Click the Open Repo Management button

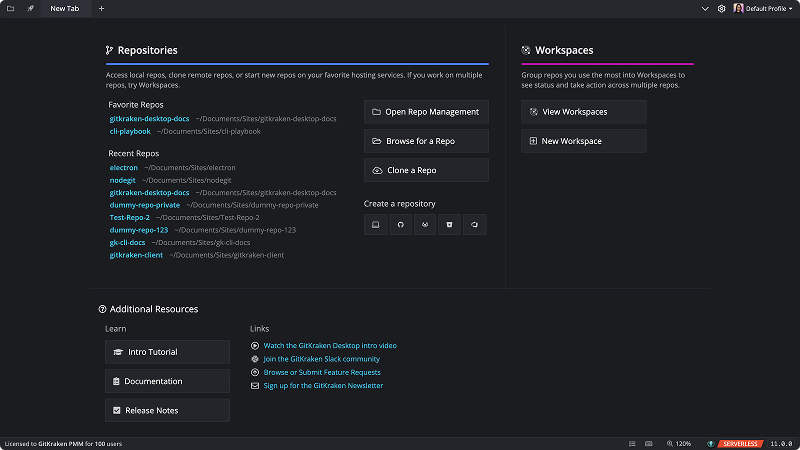426,112
